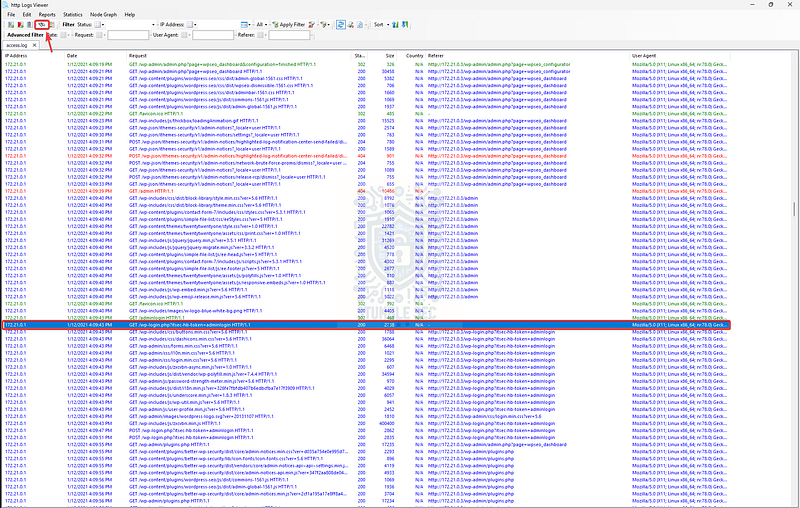Screen dimensions: 800x508
Task: Toggle the Date advanced filter checkbox
Action: [63, 35]
